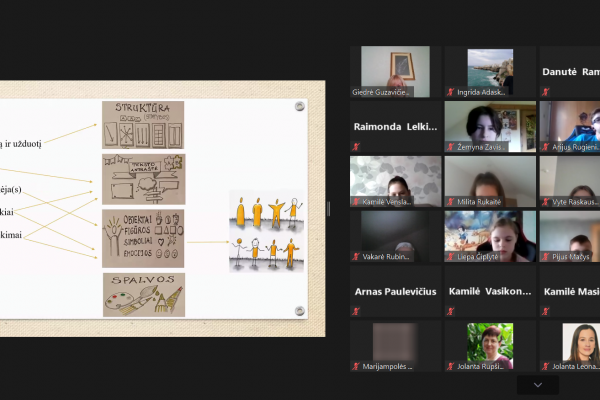600x400 pixels.
Task: Click the name Raimonda Lelki...
Action: pyautogui.click(x=395, y=127)
